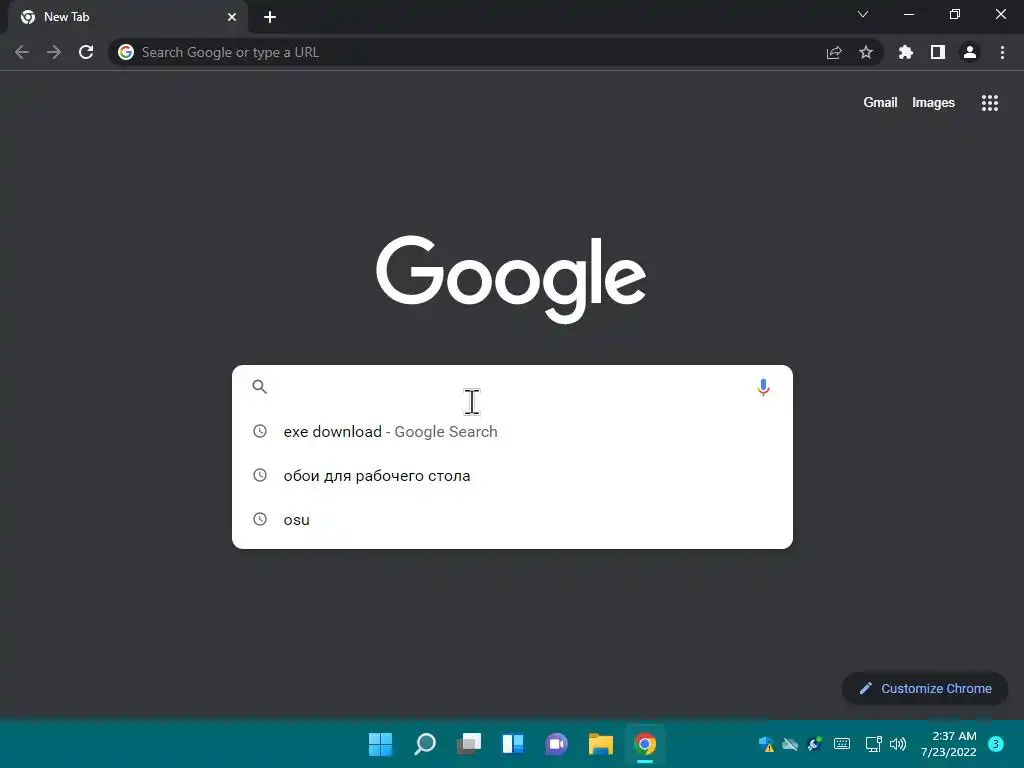Open the notification center badge
This screenshot has height=768, width=1024.
click(996, 744)
